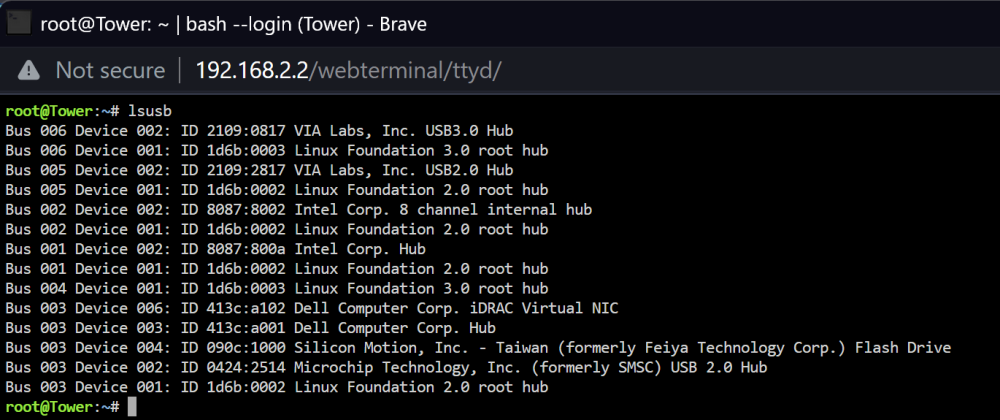Focus the address bar URL 192.168.2.2/webterminal/ttyd/
This screenshot has width=1000, height=420.
[348, 70]
